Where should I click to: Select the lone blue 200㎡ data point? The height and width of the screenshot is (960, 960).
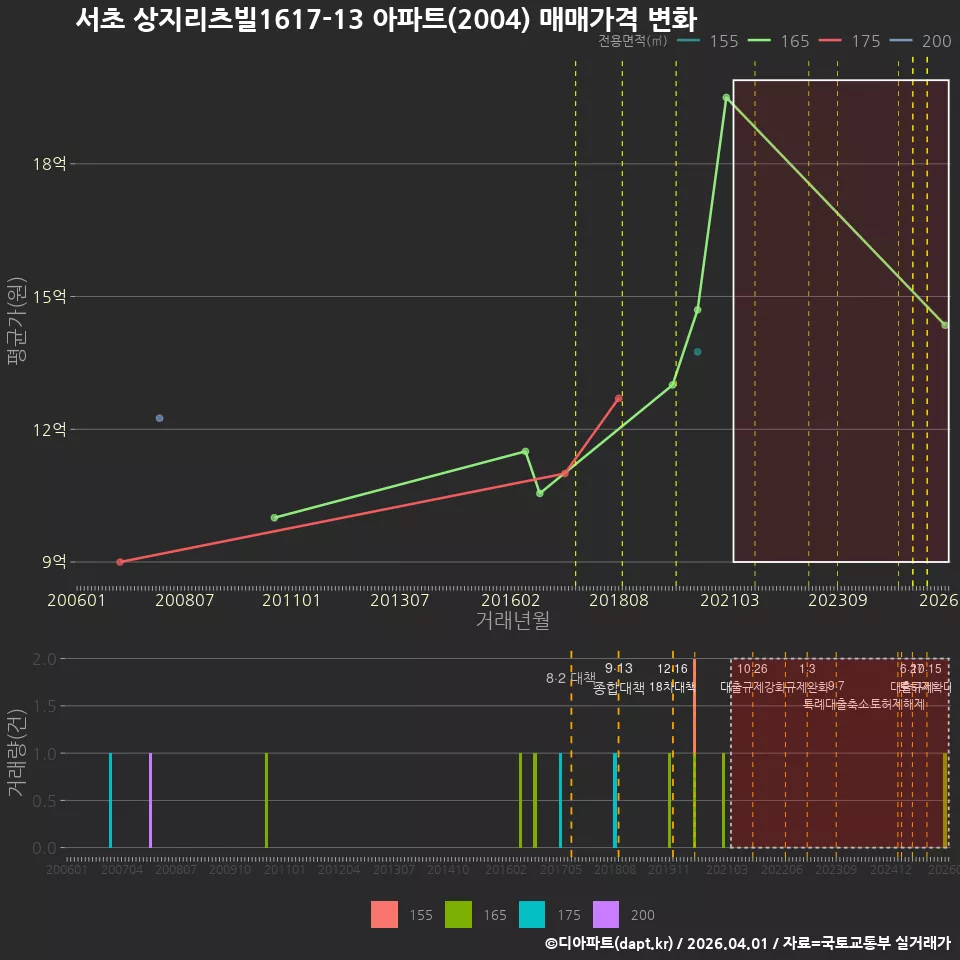pyautogui.click(x=160, y=418)
